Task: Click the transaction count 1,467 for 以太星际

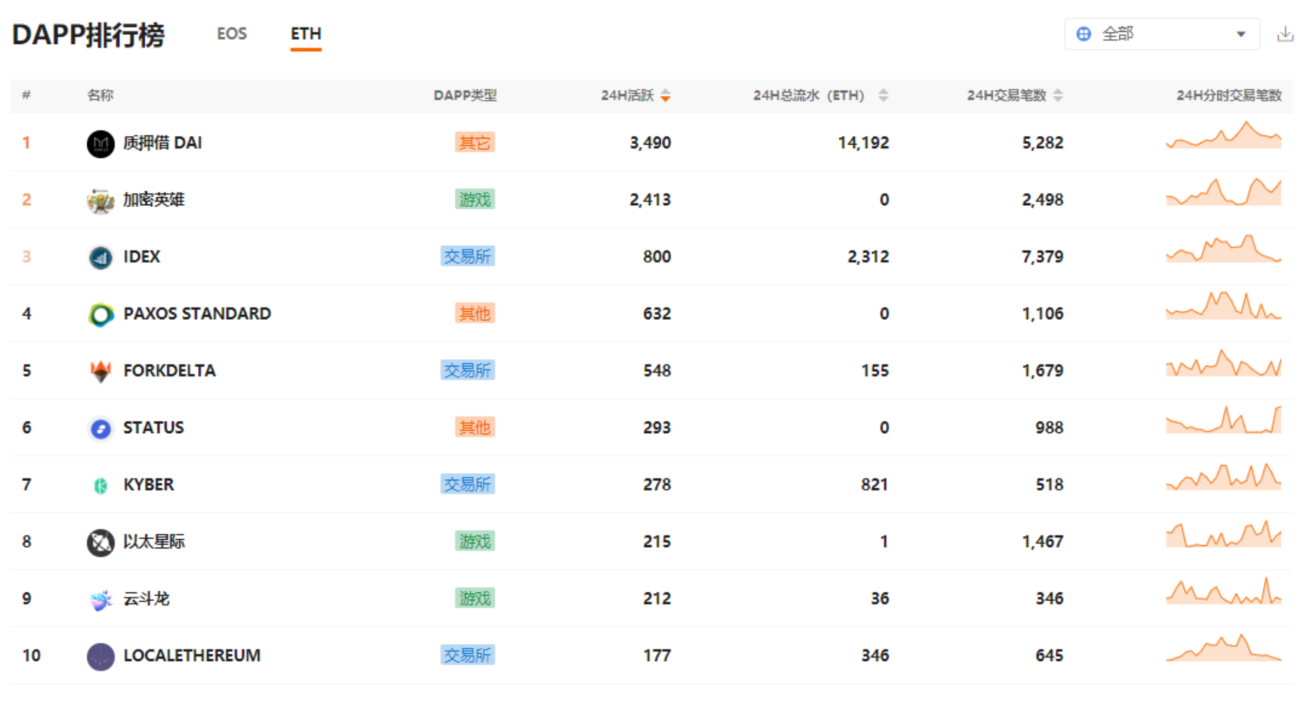Action: coord(1042,542)
